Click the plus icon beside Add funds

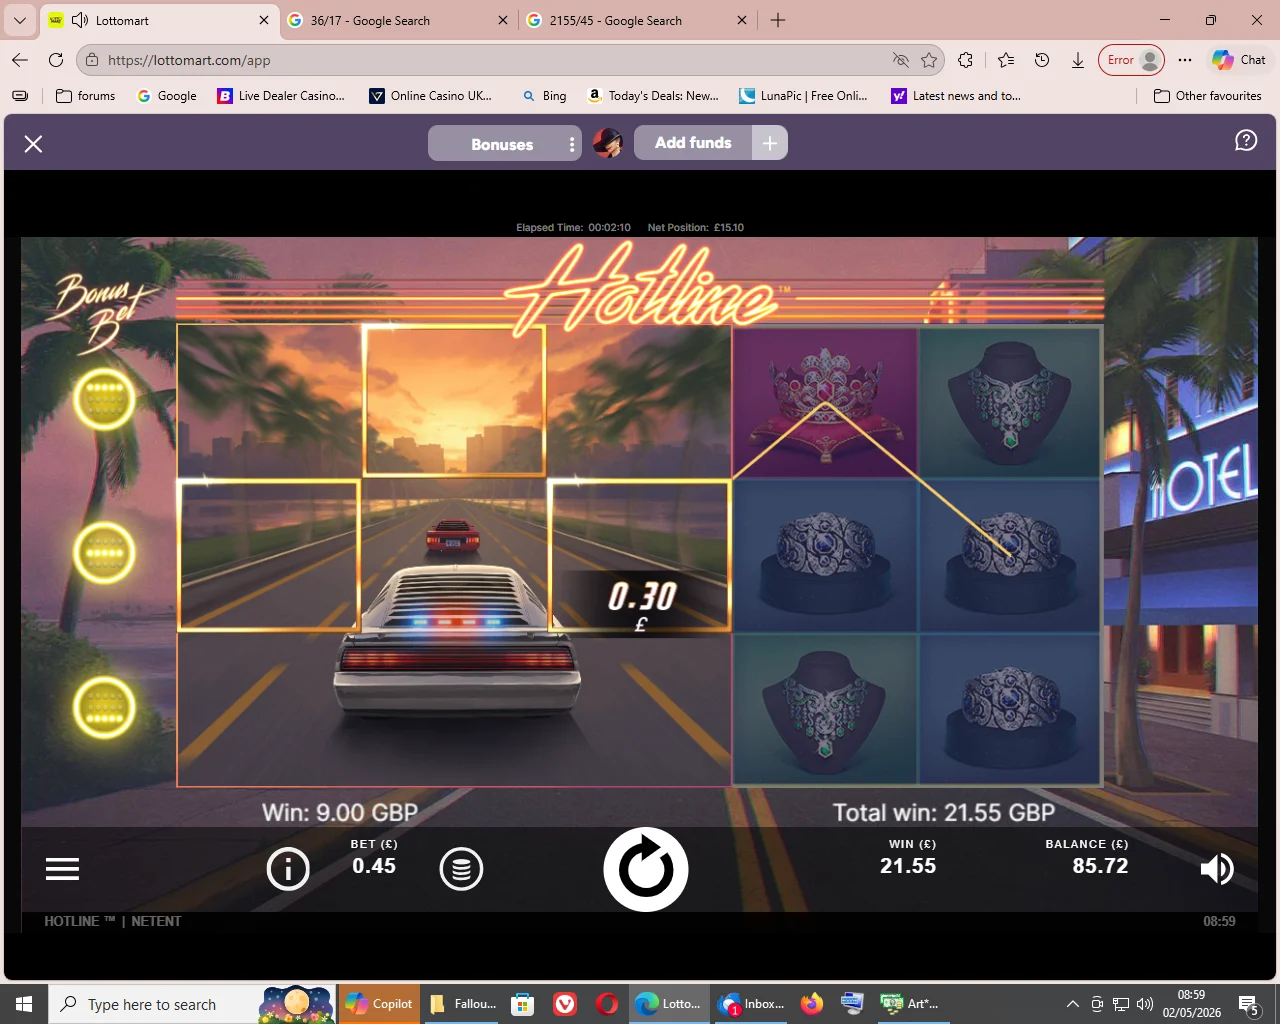tap(770, 143)
